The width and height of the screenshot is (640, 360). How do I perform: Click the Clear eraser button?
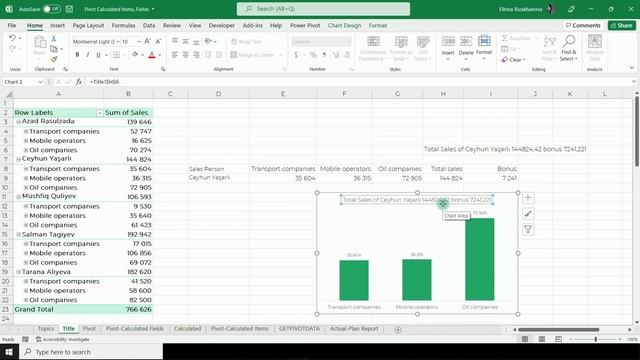point(513,60)
